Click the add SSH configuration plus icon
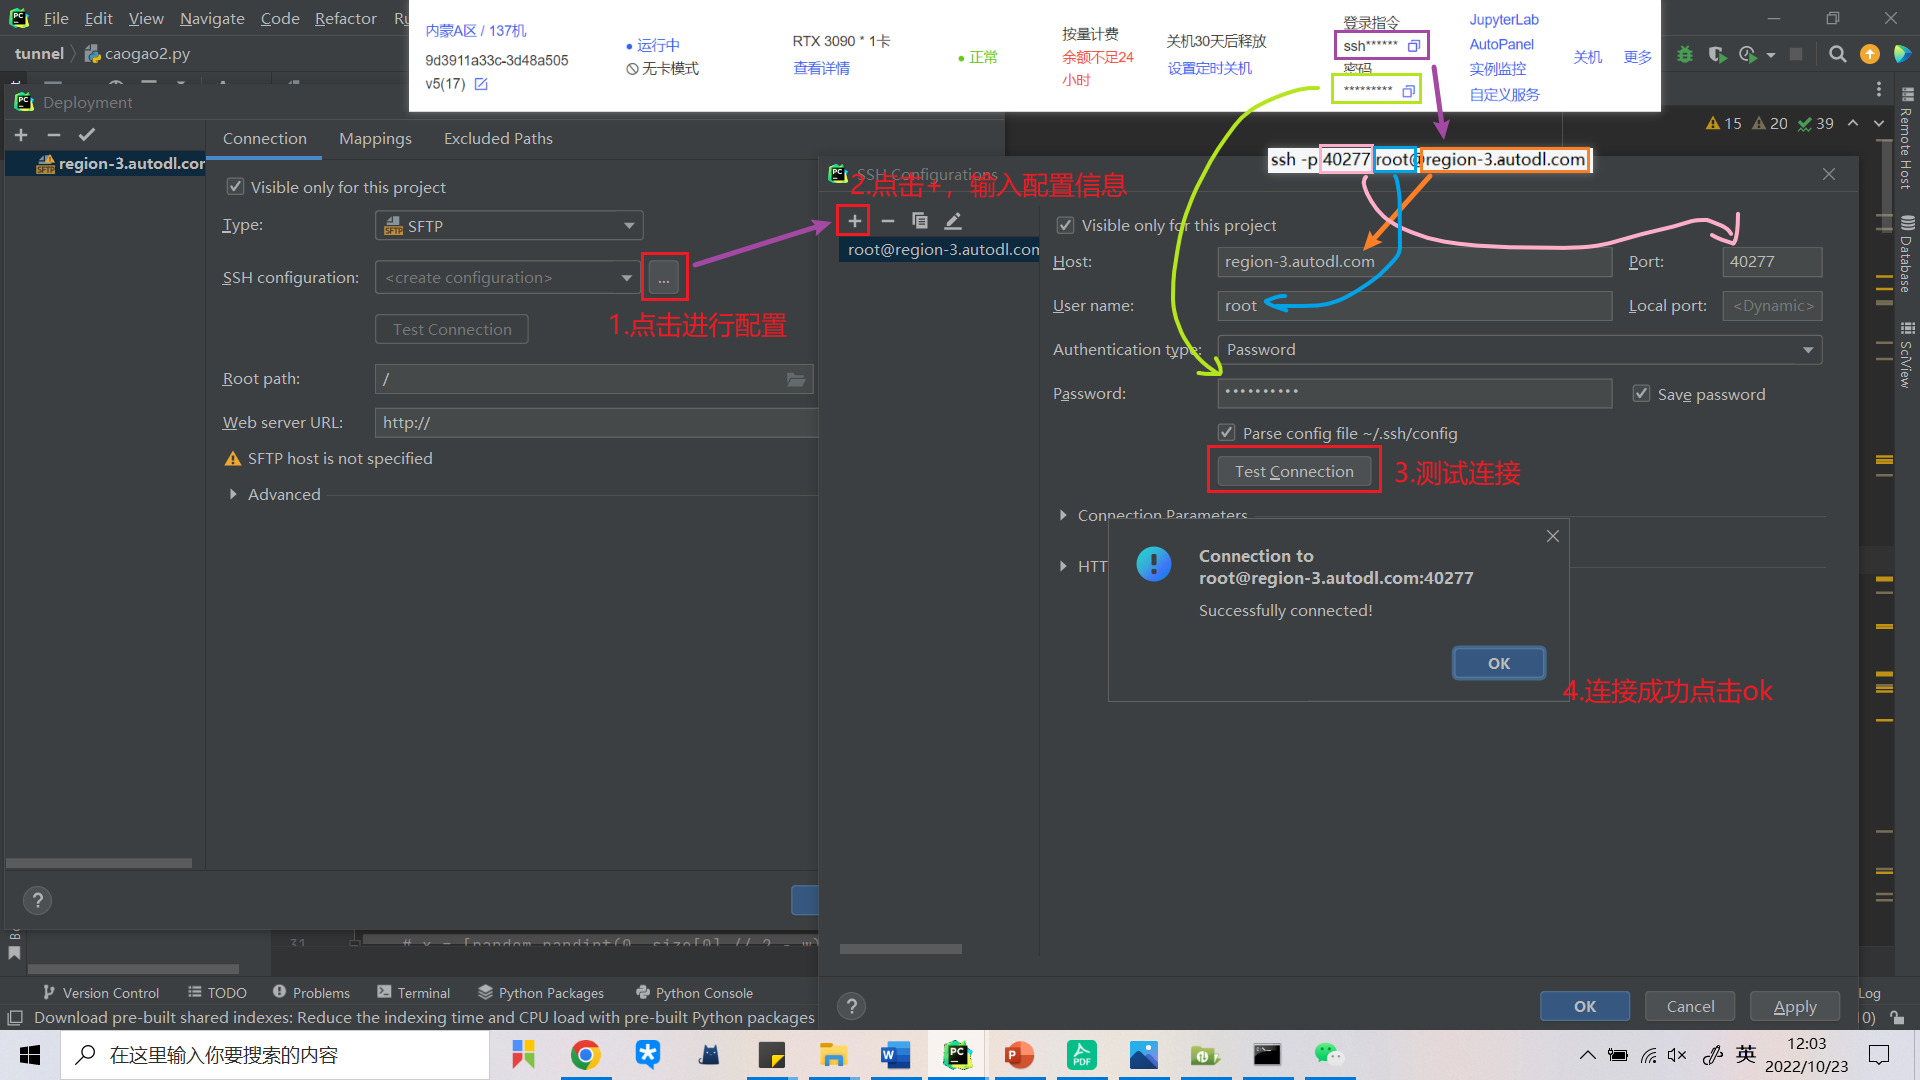 click(x=854, y=221)
